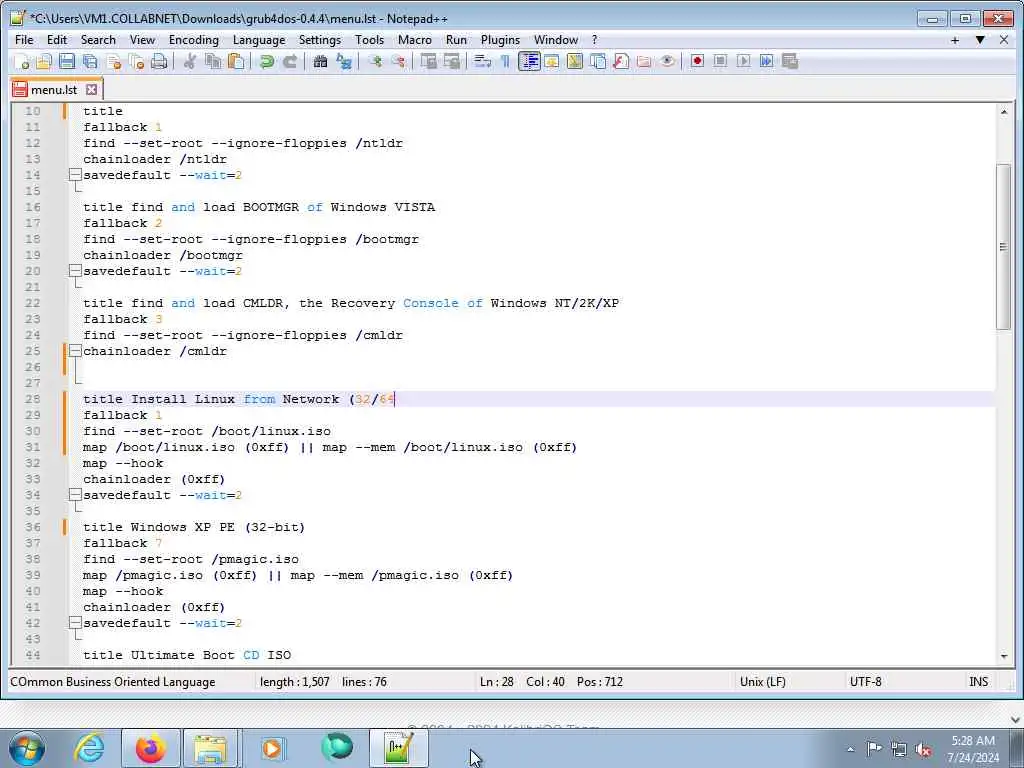Toggle the active Show Indent Guide button
1024x768 pixels.
coord(529,61)
